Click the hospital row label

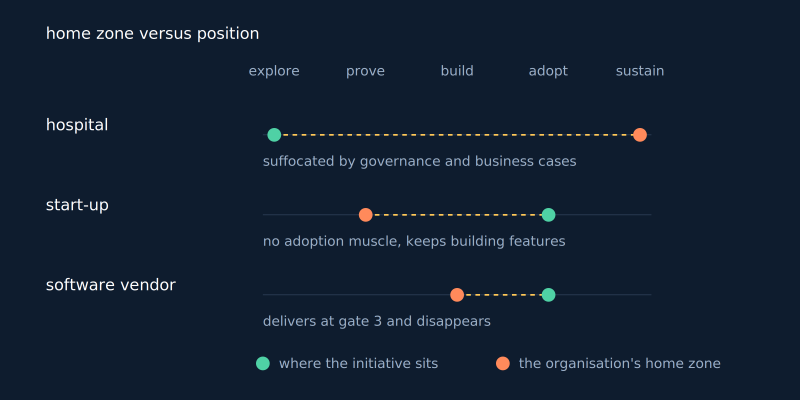point(77,125)
